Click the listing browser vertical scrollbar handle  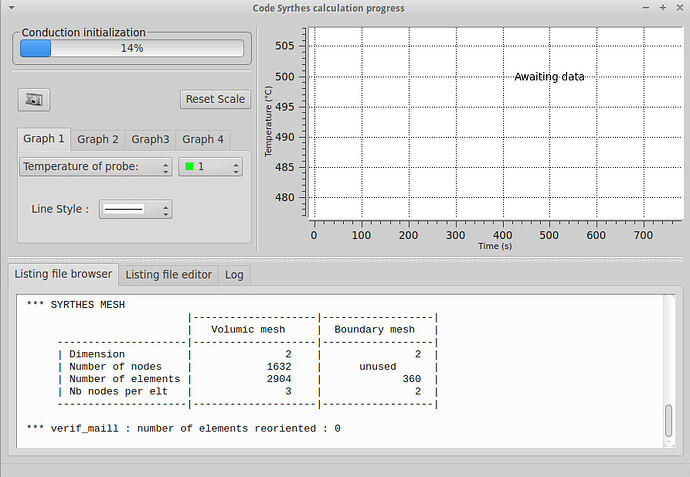668,421
